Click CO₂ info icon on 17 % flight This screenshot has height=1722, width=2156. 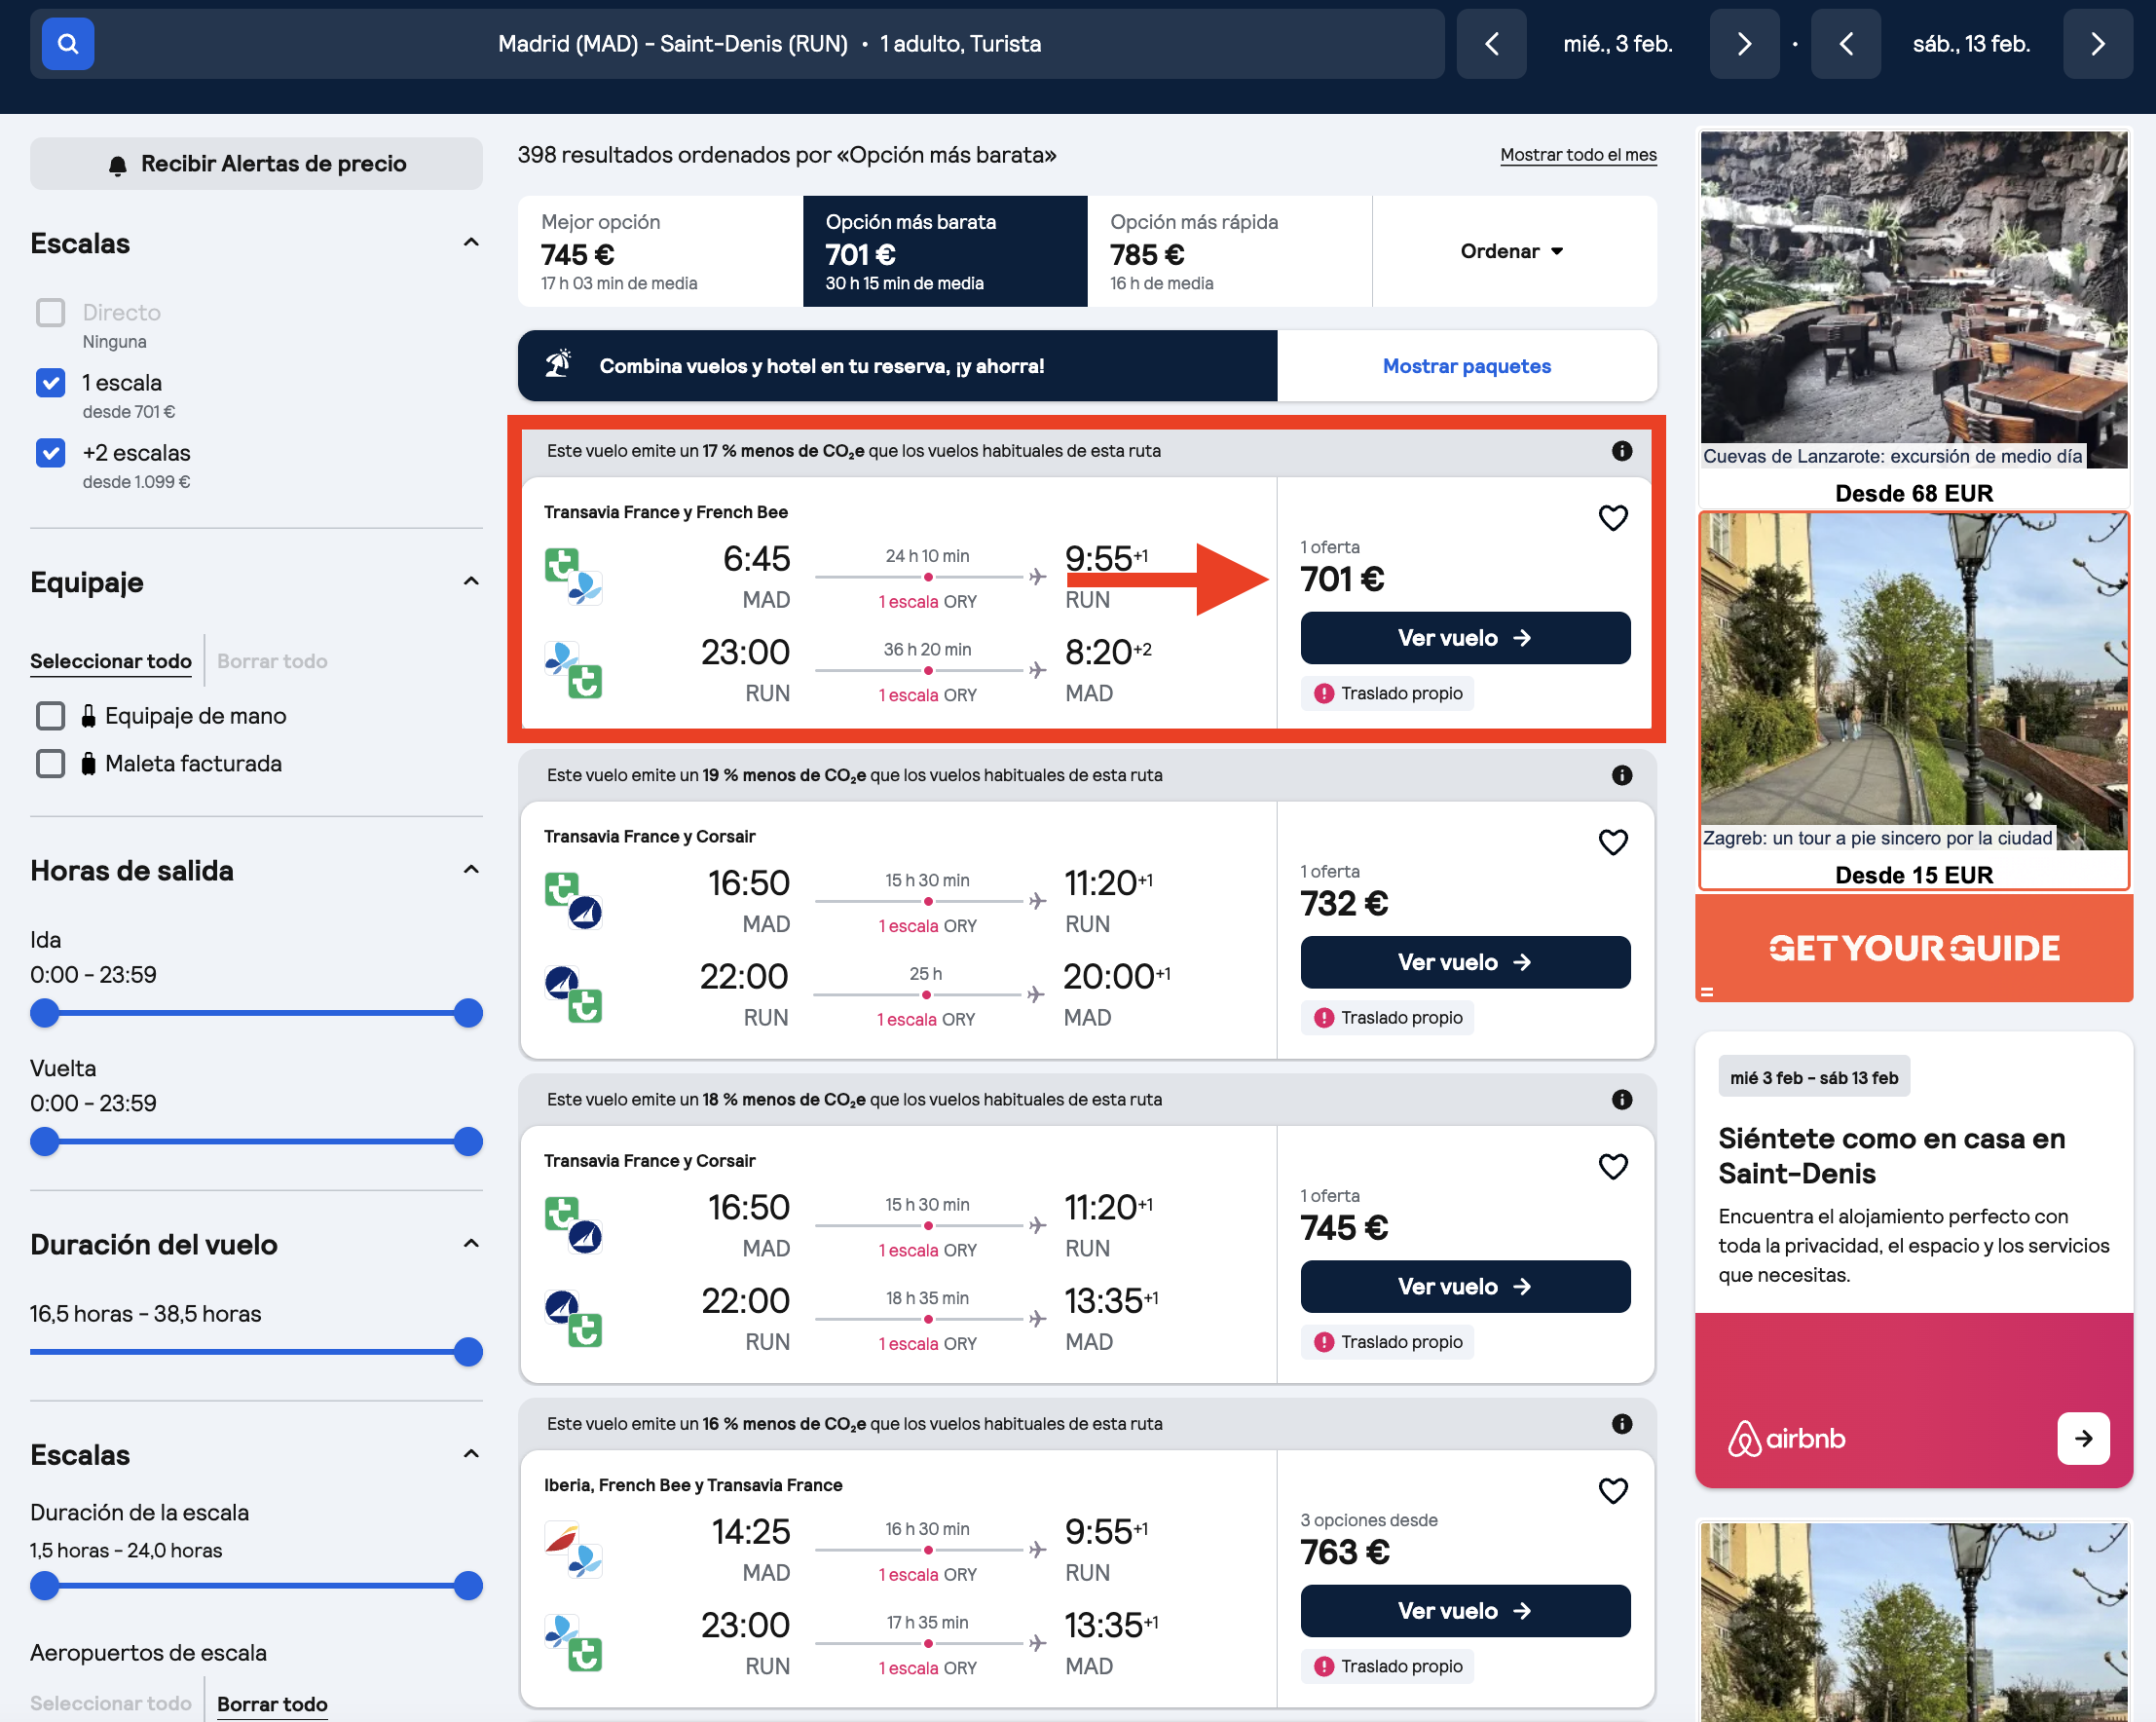click(1622, 451)
